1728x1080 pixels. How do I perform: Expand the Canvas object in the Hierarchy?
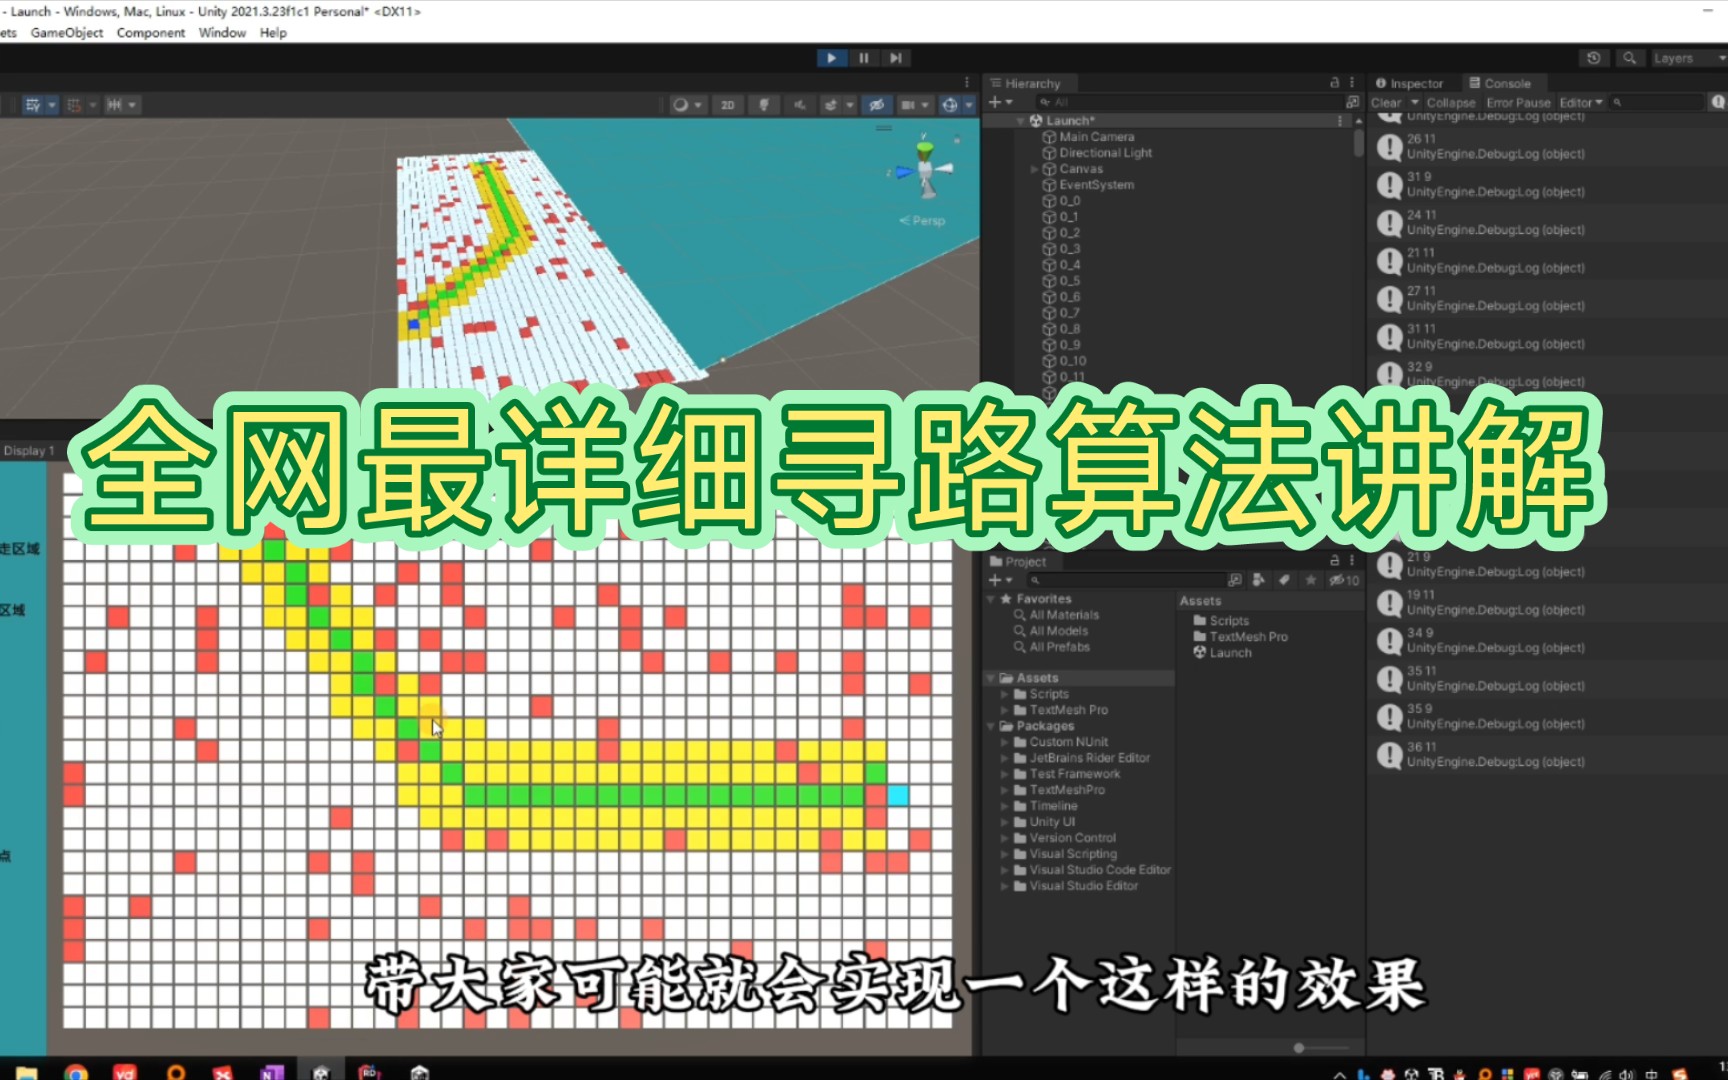pos(1035,169)
